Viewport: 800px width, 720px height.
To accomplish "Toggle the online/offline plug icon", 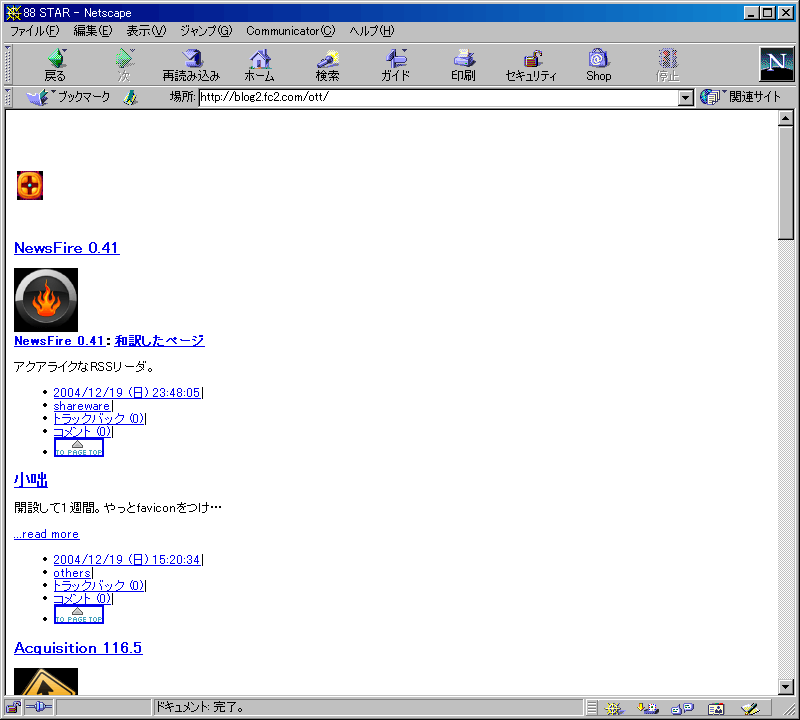I will pyautogui.click(x=39, y=707).
